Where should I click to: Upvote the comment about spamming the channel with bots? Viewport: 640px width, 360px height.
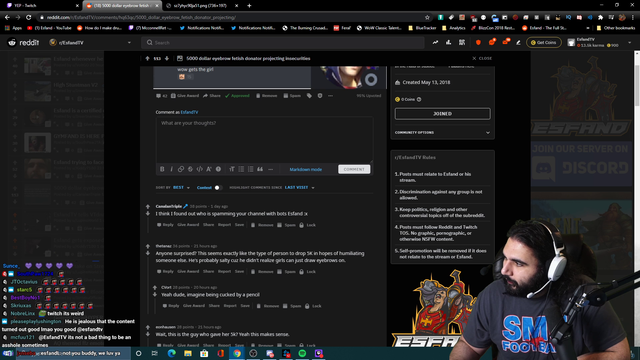tap(148, 207)
